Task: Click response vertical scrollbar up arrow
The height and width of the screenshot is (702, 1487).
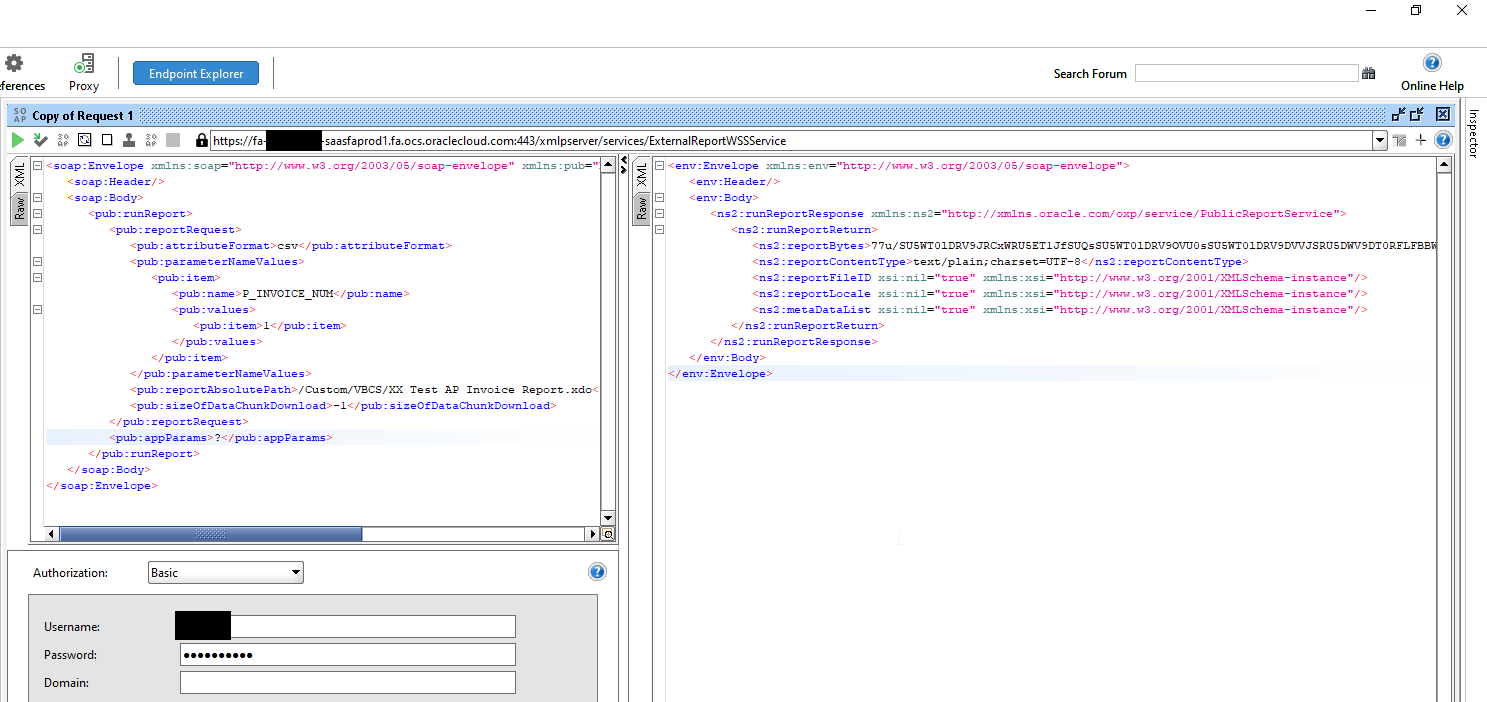Action: click(1443, 164)
